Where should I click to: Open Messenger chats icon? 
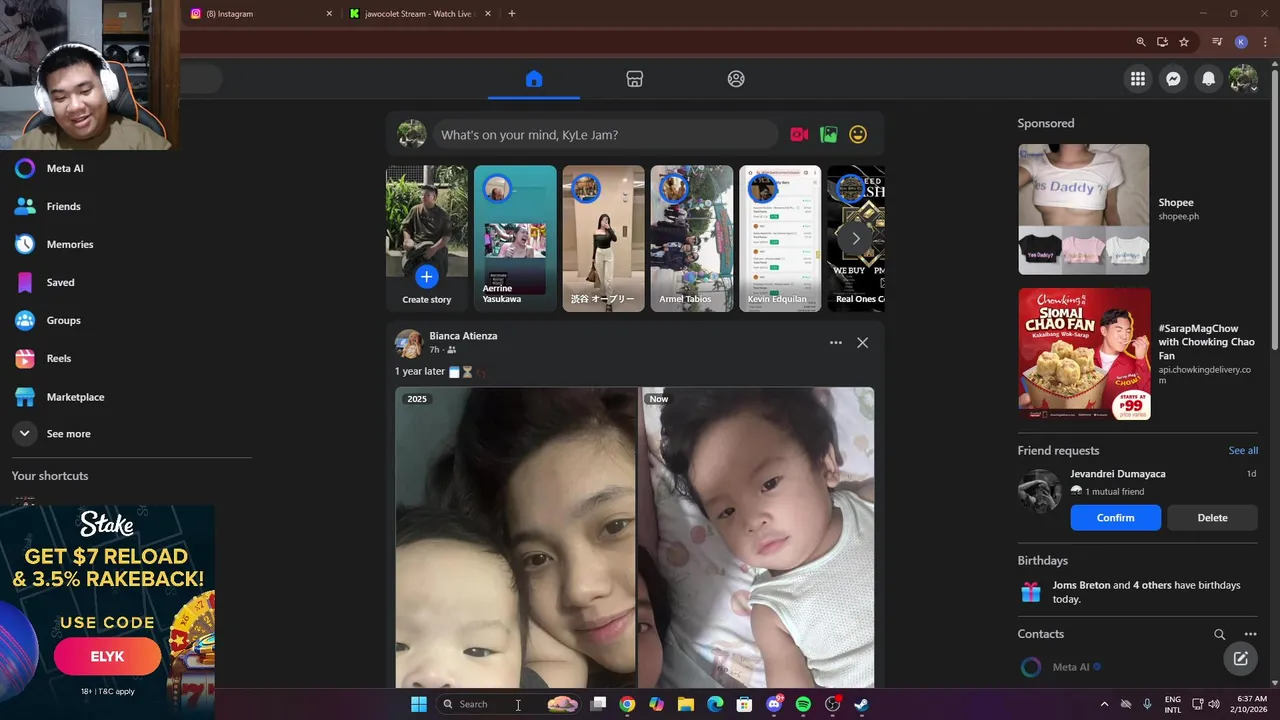[1173, 79]
